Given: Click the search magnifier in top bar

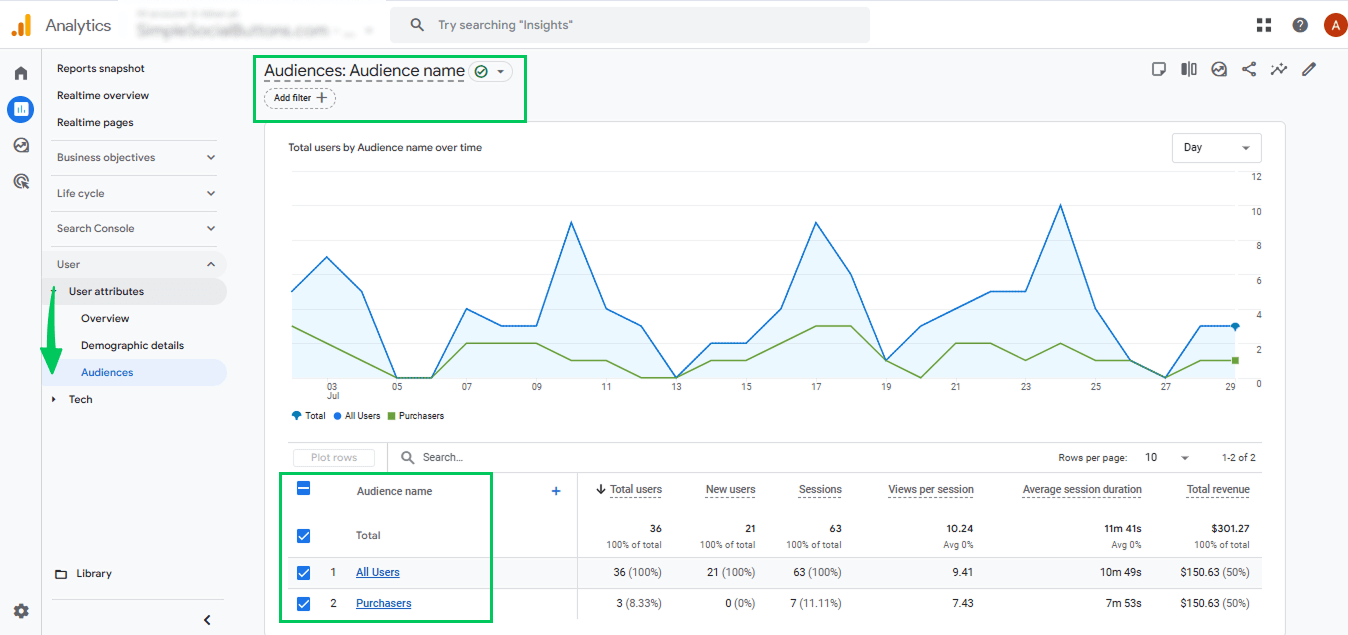Looking at the screenshot, I should [x=418, y=25].
